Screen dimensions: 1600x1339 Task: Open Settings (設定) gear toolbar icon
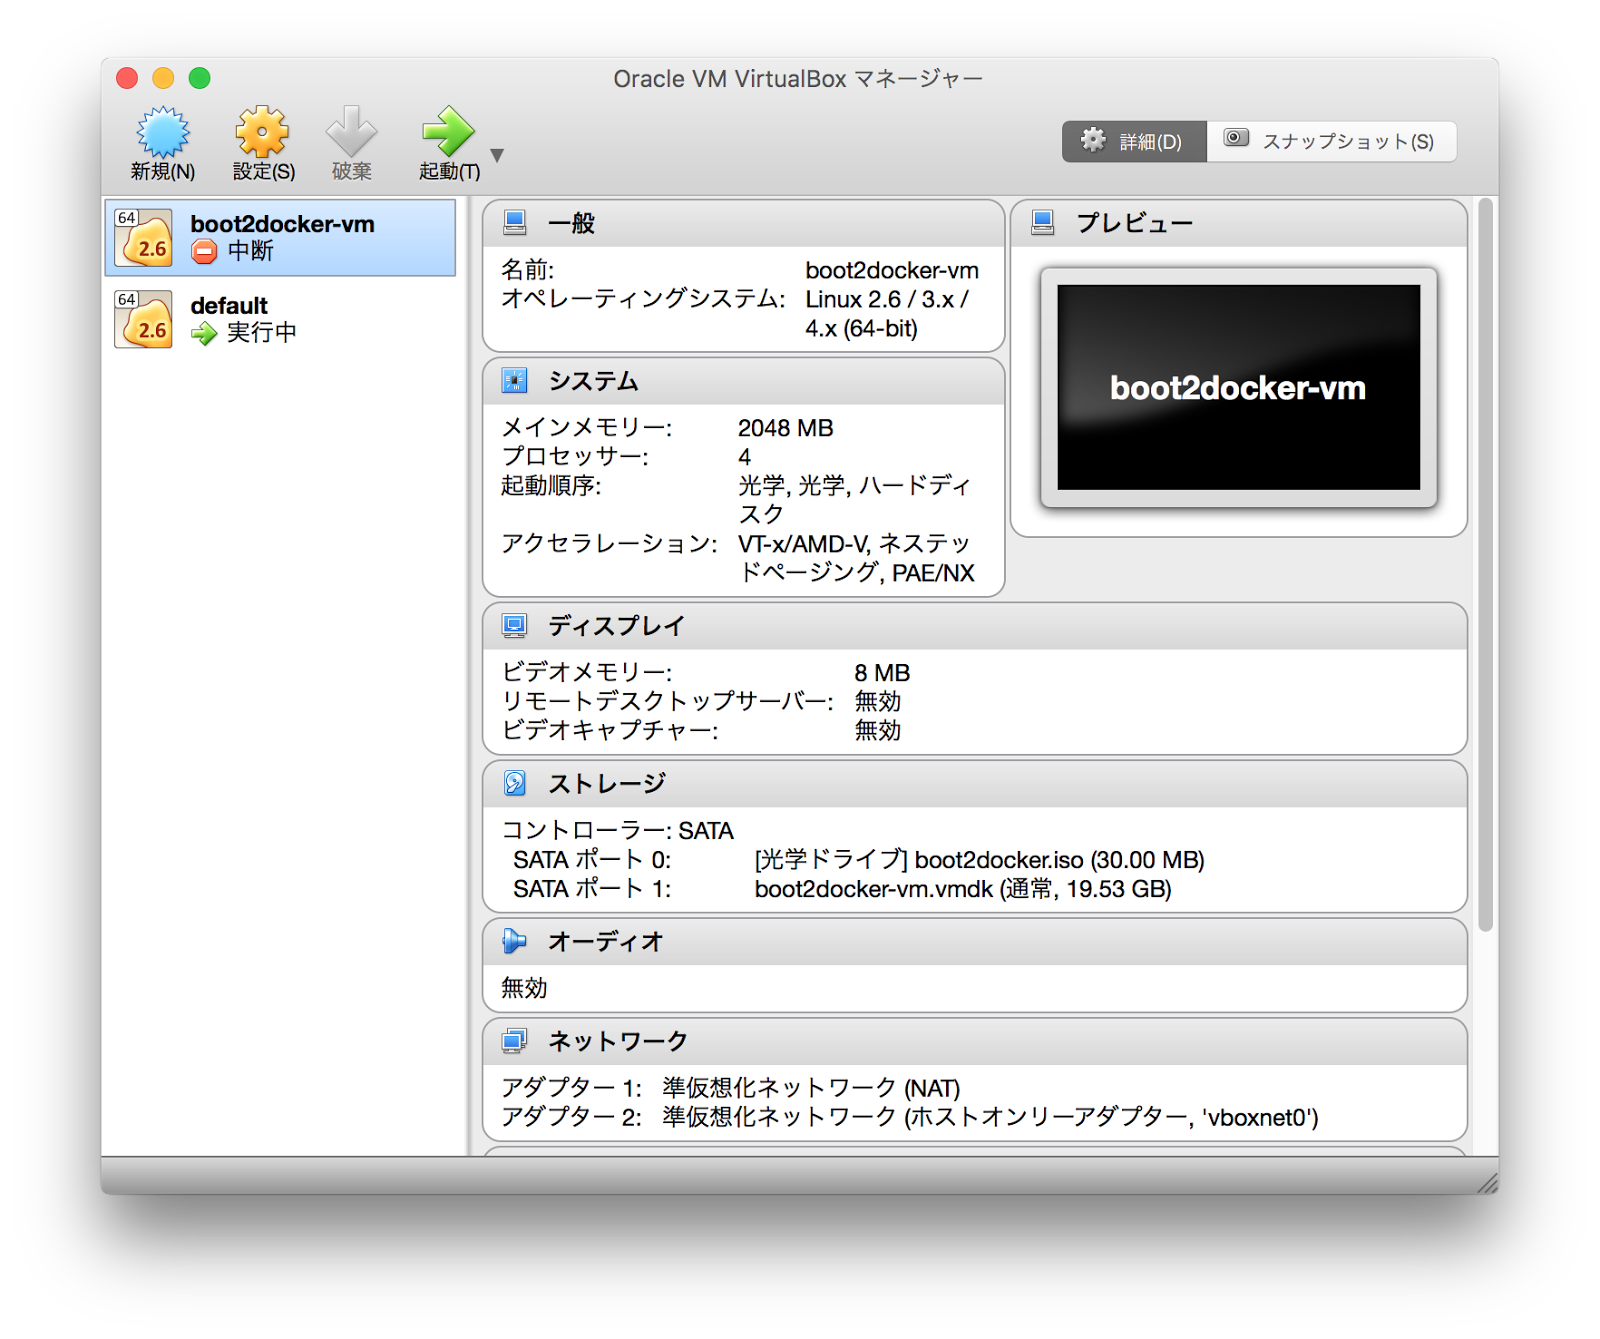click(262, 132)
